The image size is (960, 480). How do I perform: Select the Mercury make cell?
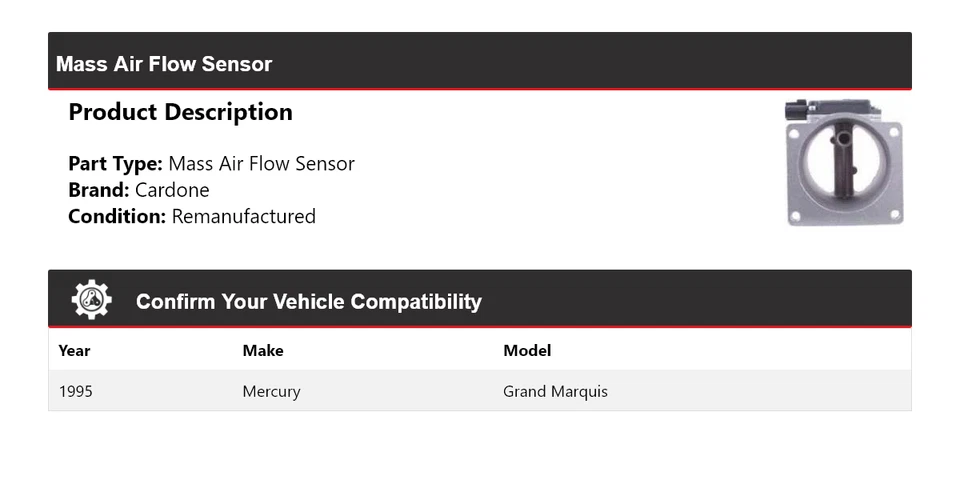(x=271, y=391)
